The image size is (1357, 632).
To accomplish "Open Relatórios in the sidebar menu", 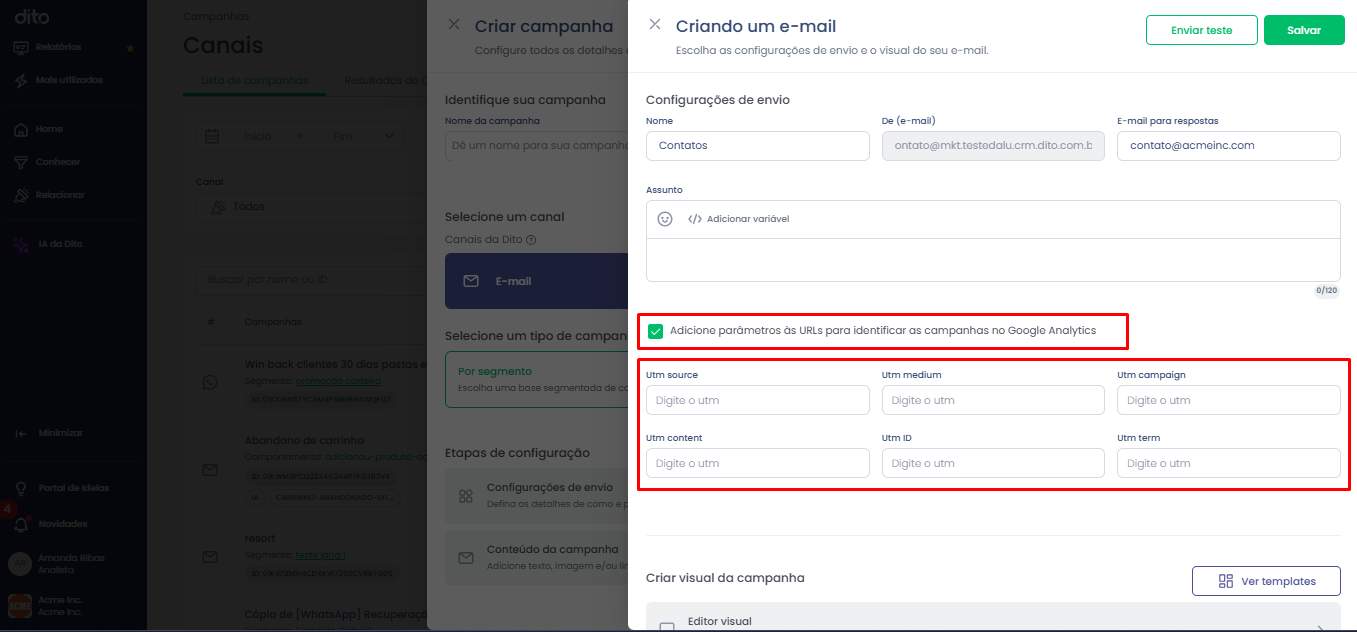I will [58, 47].
